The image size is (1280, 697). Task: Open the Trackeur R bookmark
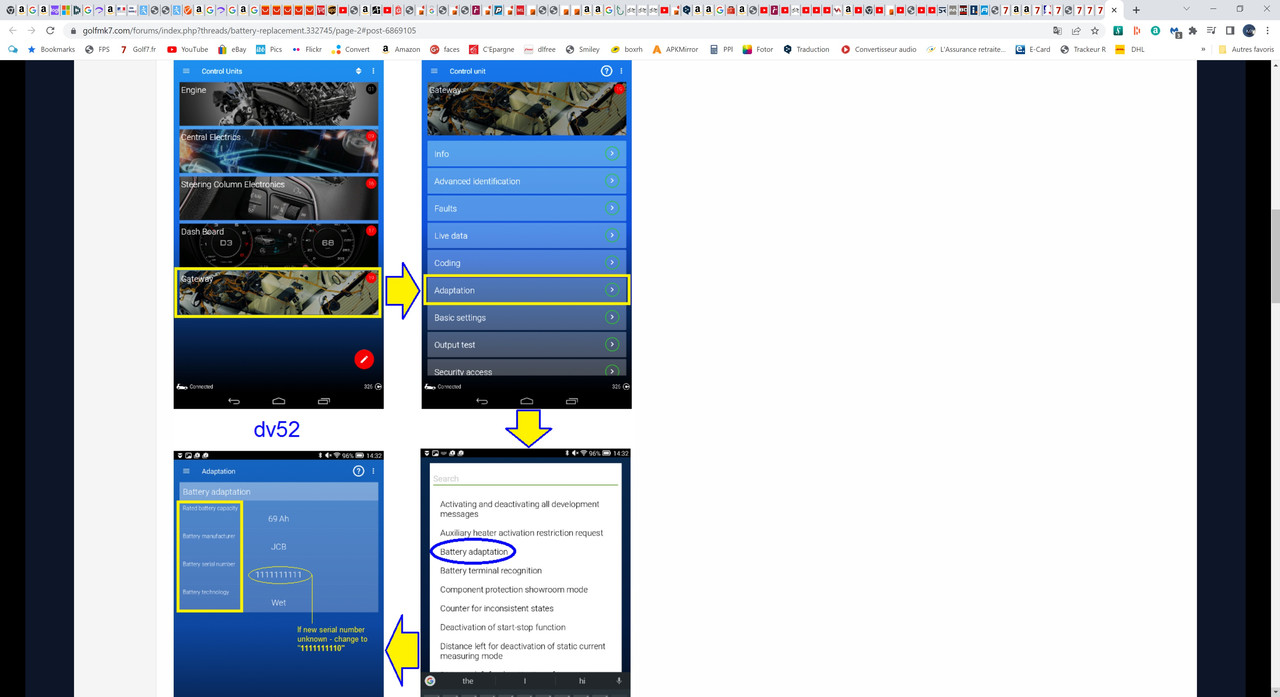[1083, 49]
